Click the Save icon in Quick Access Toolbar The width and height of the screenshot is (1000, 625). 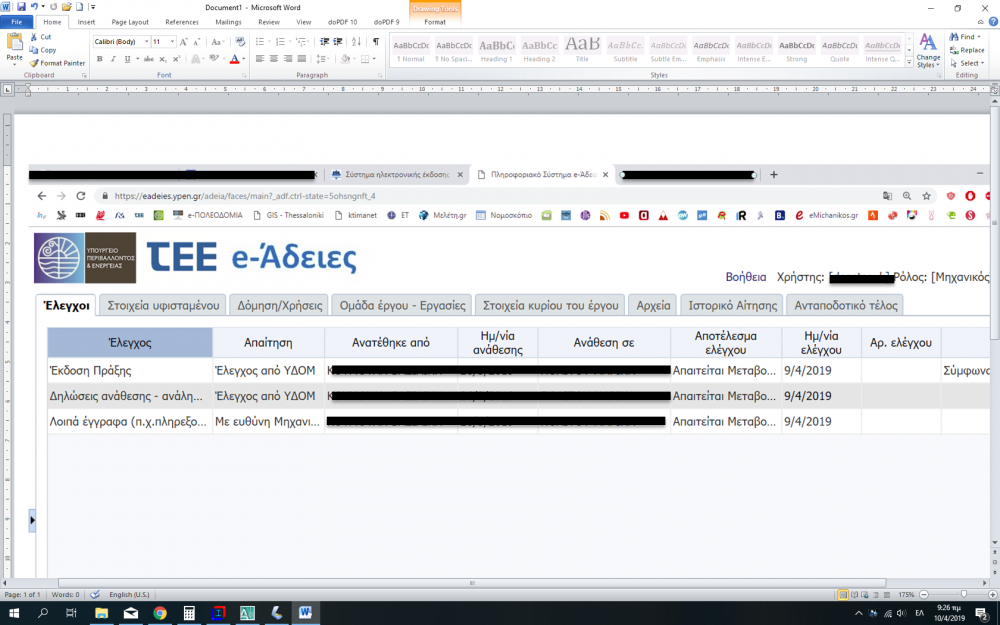coord(21,7)
